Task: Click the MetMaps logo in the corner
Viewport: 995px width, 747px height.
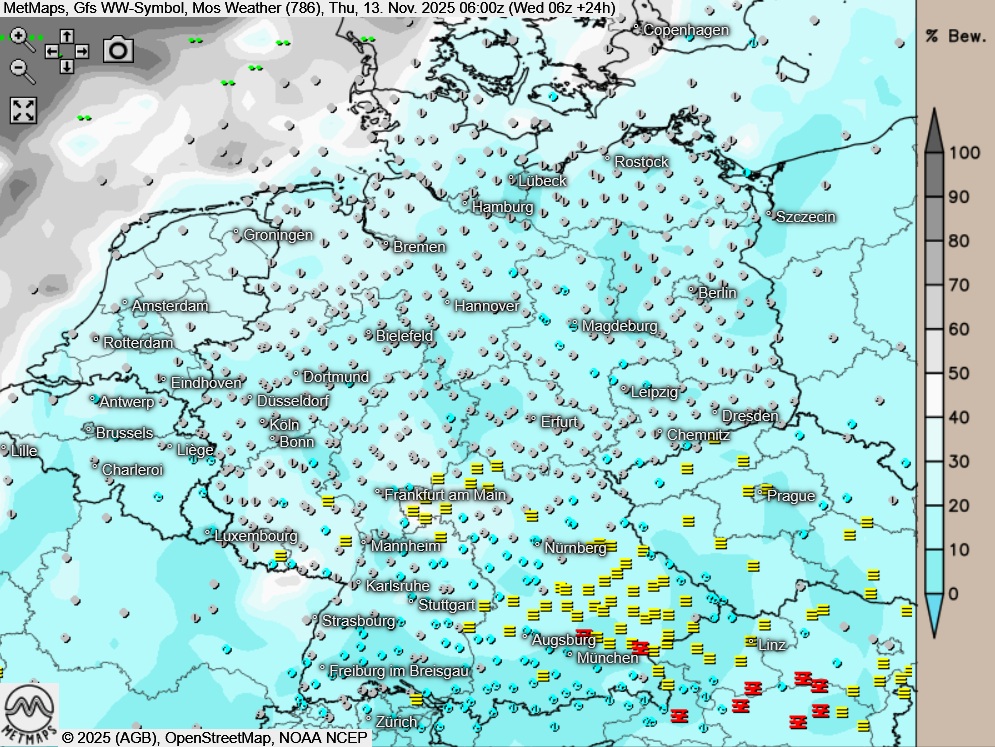Action: pos(30,714)
